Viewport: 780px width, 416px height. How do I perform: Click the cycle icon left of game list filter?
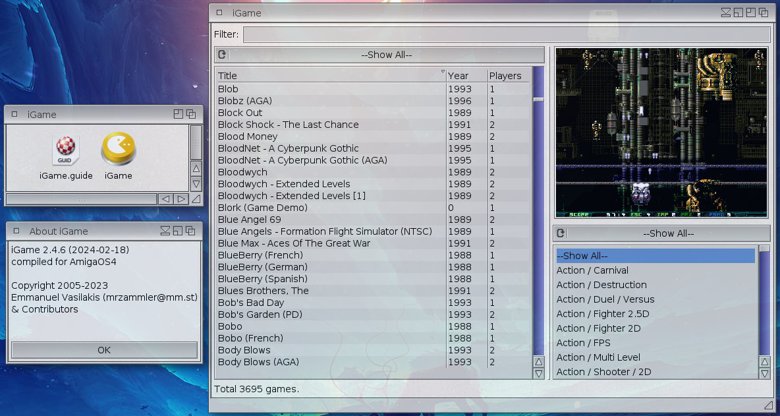(222, 55)
